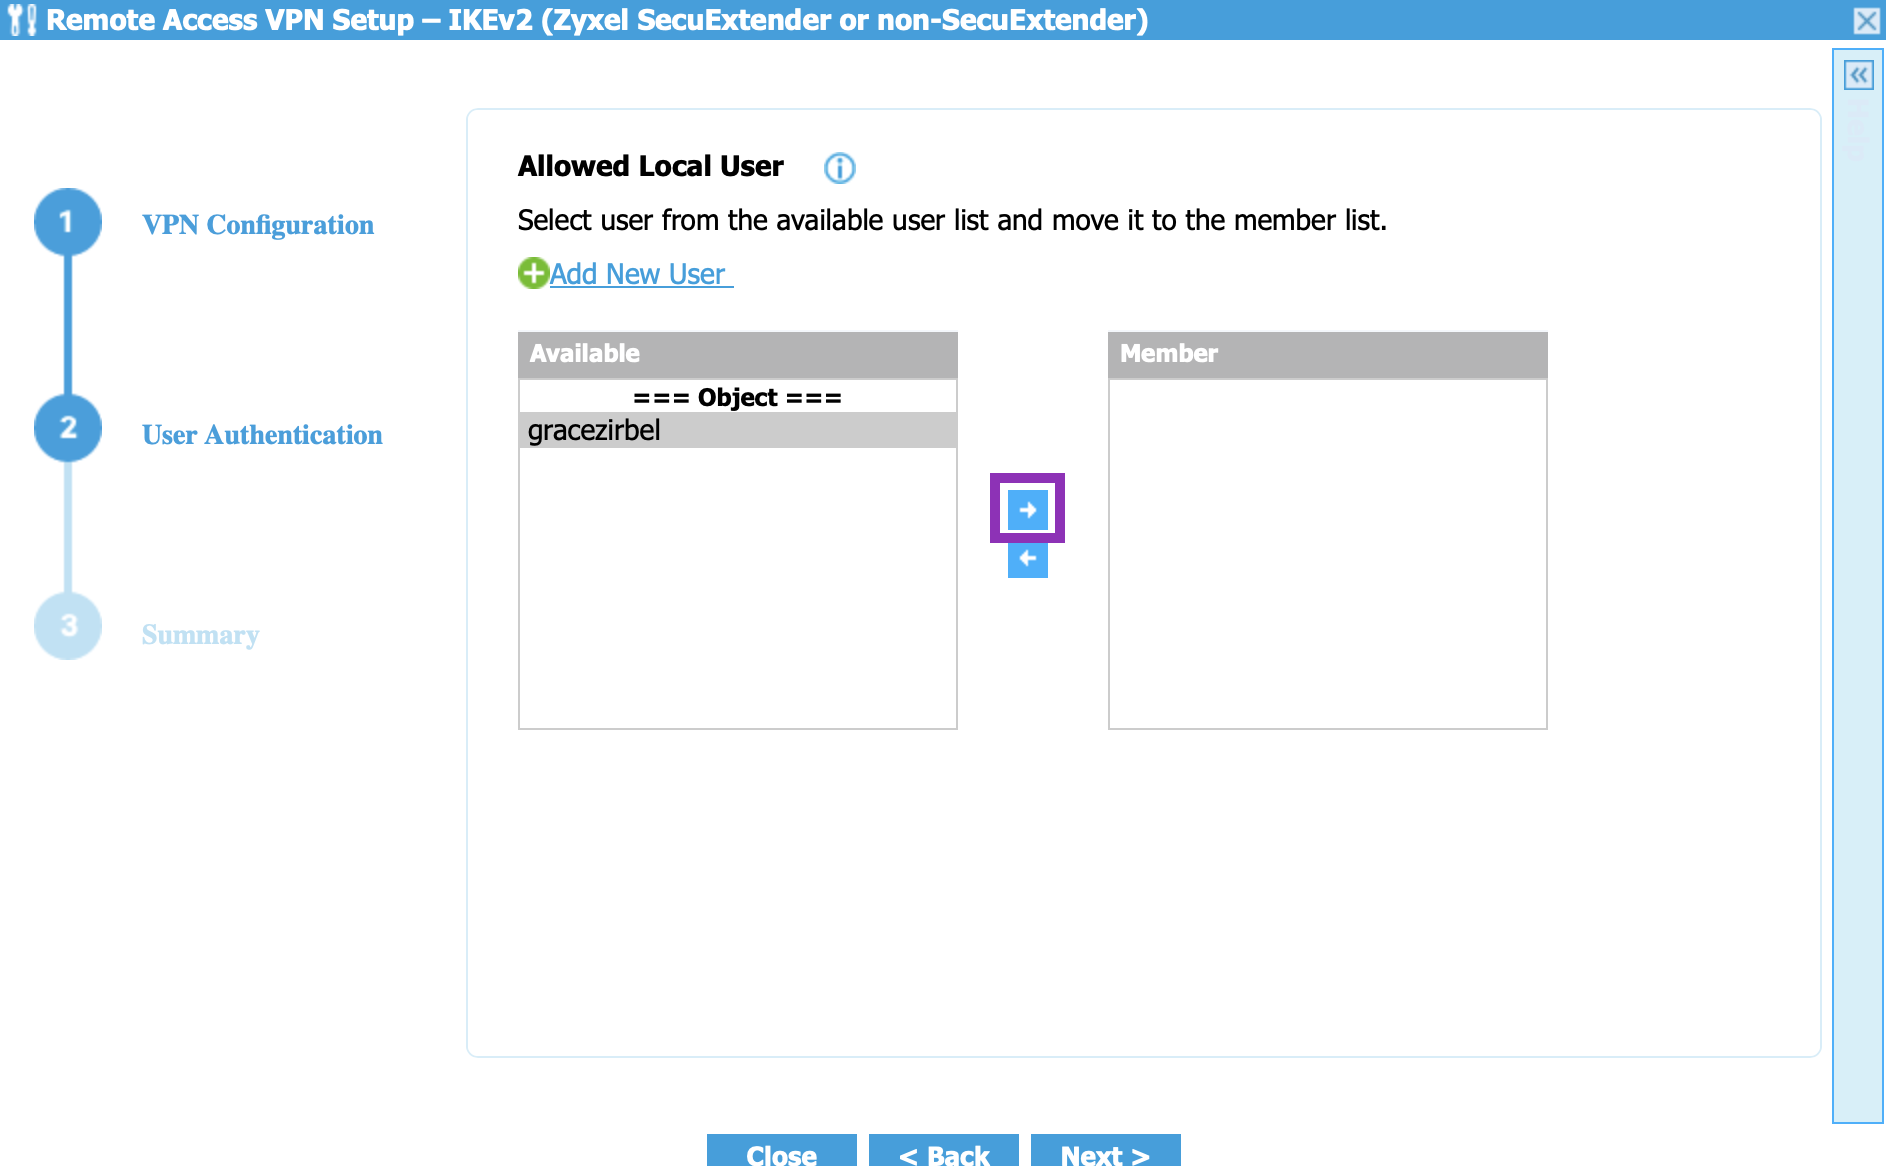This screenshot has width=1886, height=1166.
Task: Click the wizard icon in the title bar
Action: coord(22,19)
